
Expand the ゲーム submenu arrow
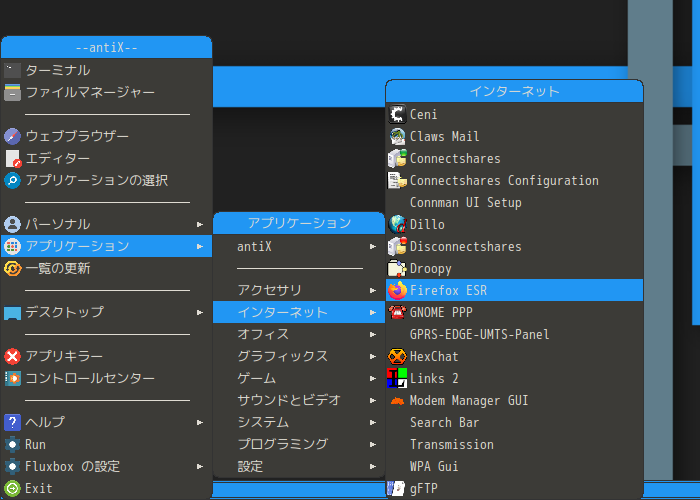click(x=373, y=379)
